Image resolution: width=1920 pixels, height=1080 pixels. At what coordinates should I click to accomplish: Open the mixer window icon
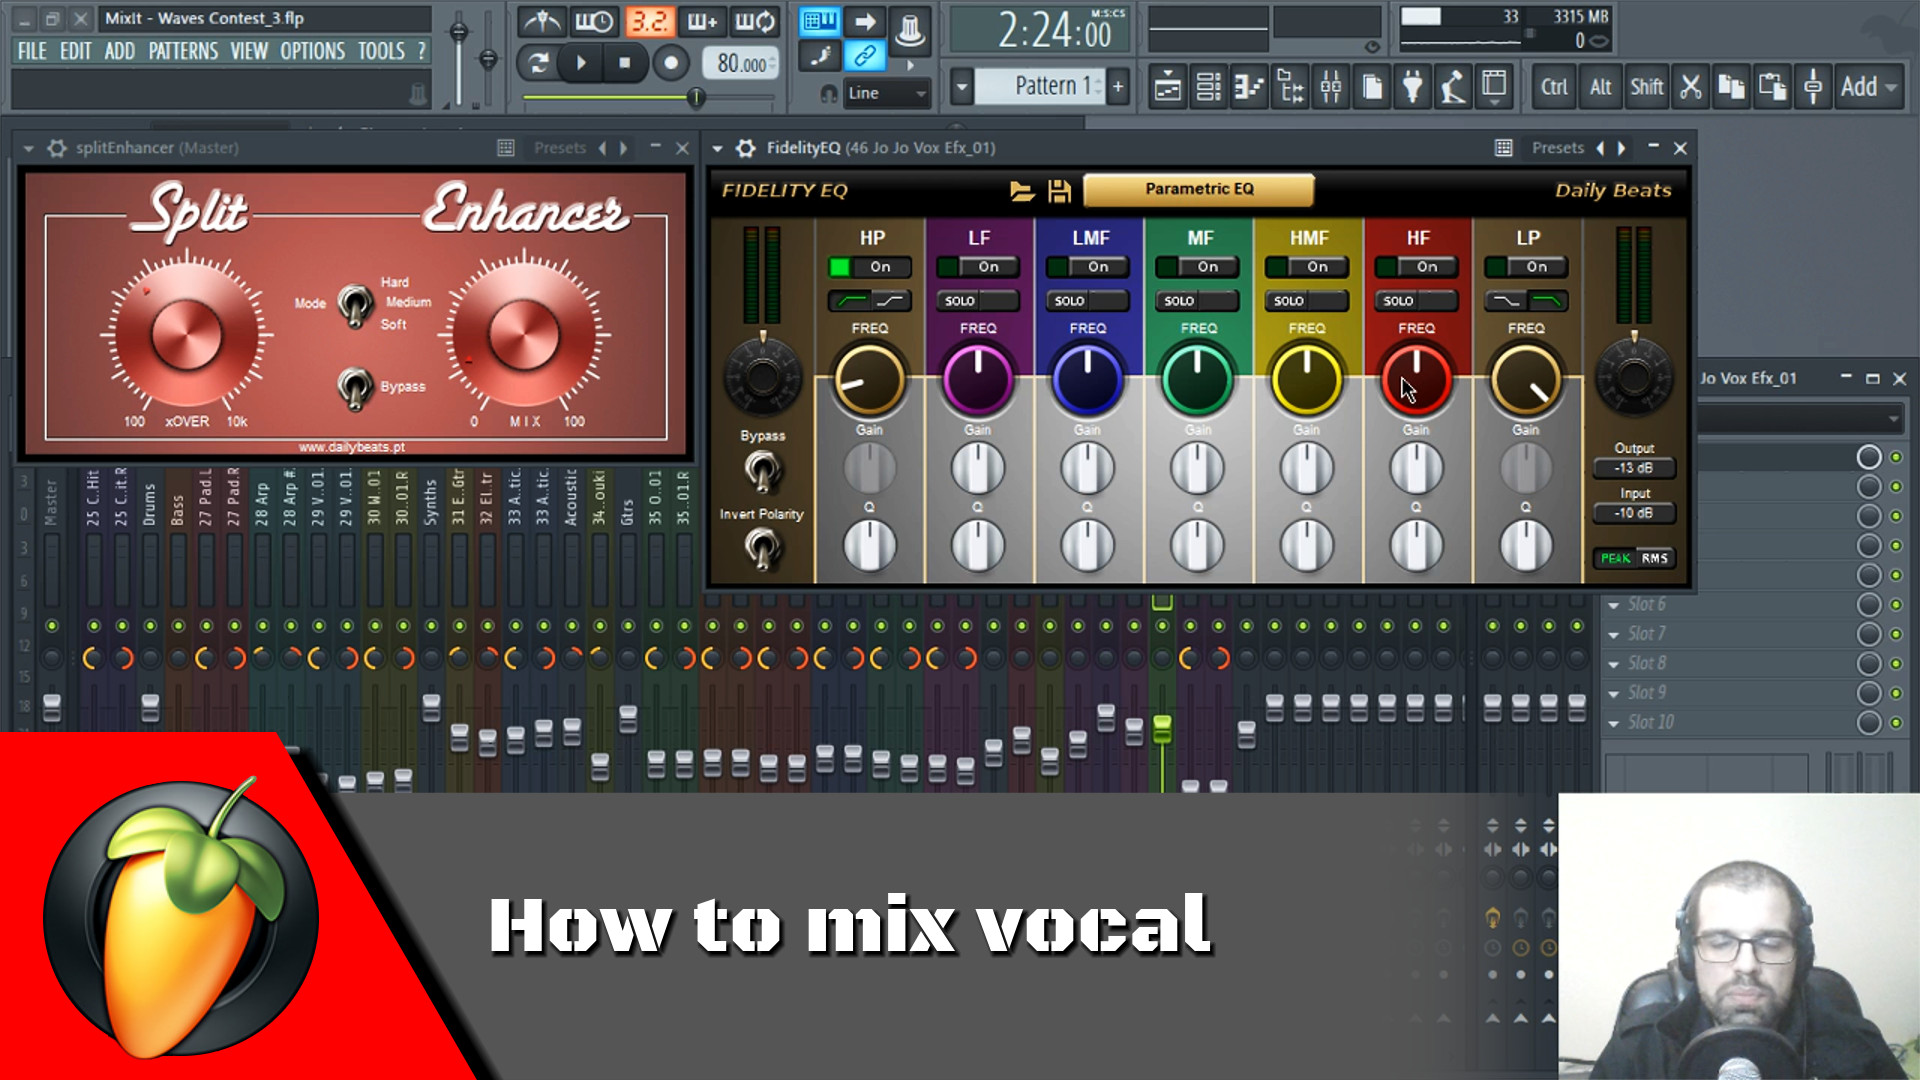(x=1331, y=87)
